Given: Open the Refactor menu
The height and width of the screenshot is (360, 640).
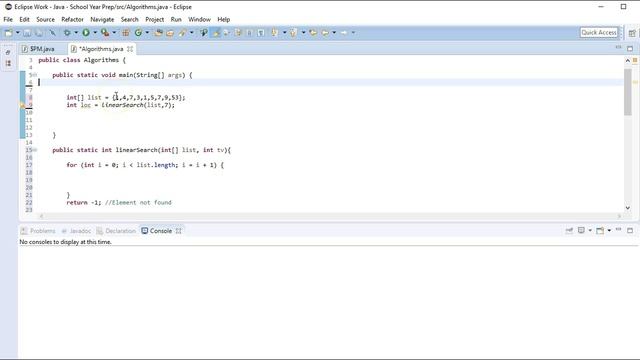Looking at the screenshot, I should [x=72, y=19].
